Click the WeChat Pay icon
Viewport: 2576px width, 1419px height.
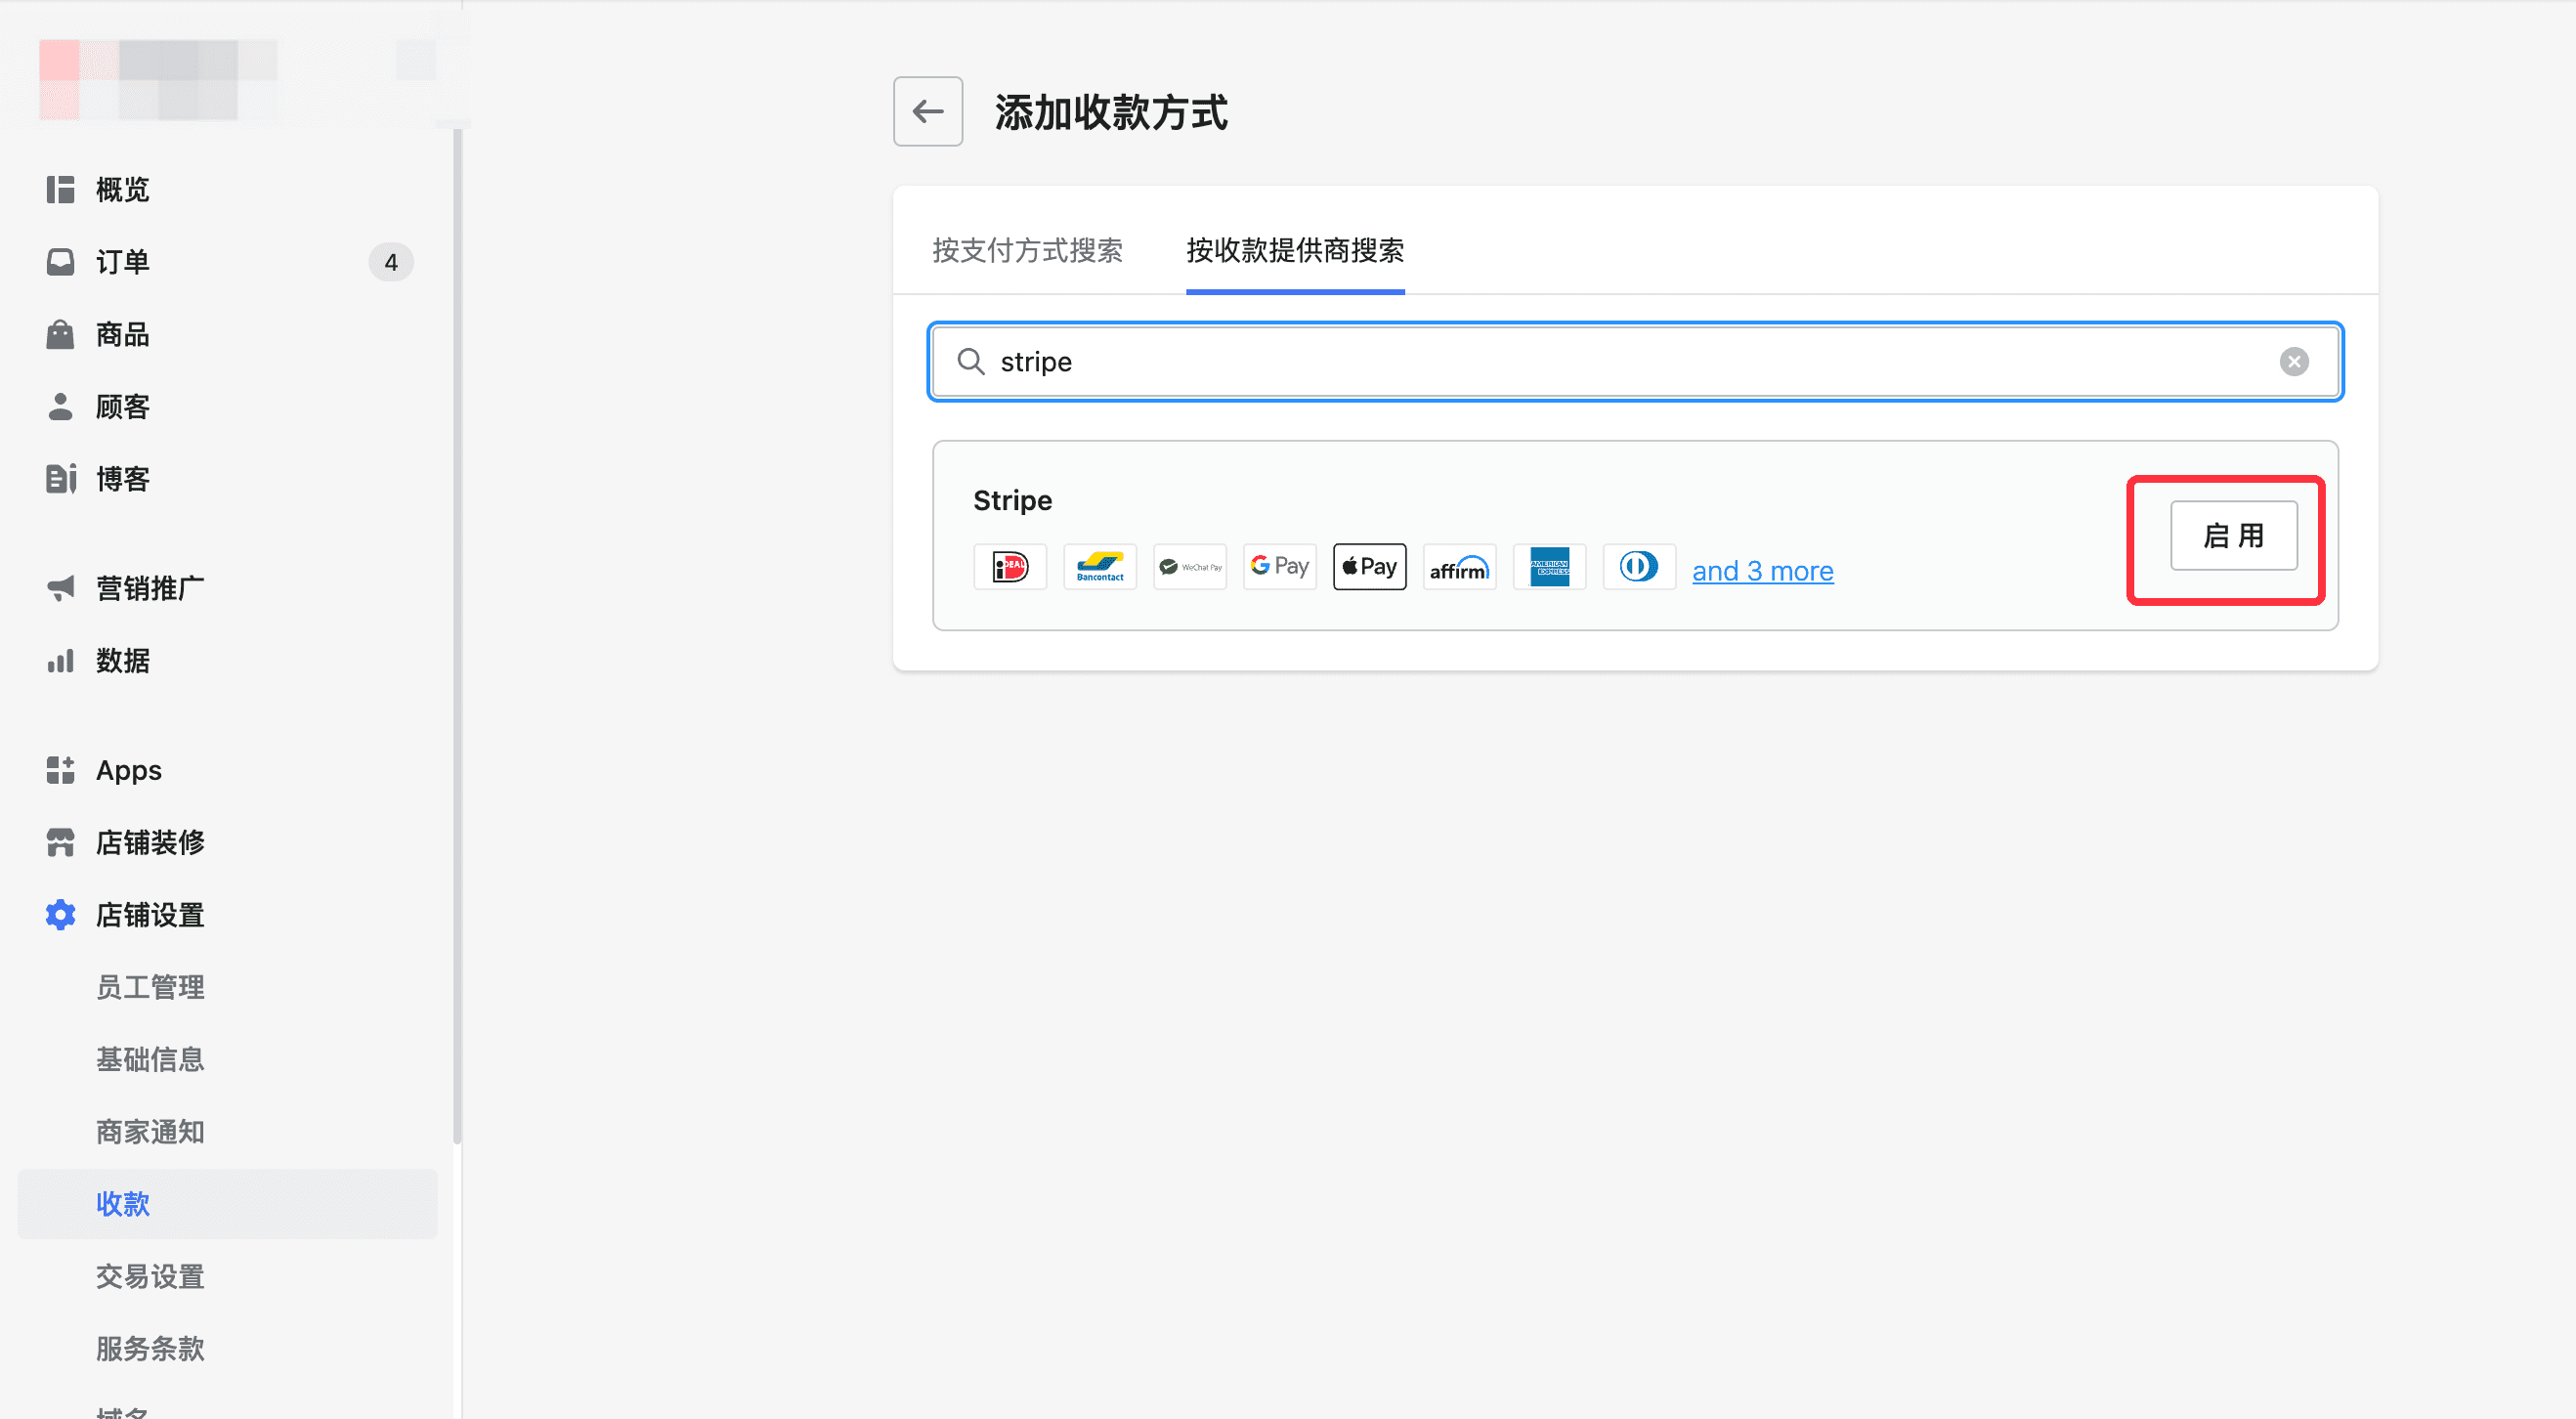1190,567
